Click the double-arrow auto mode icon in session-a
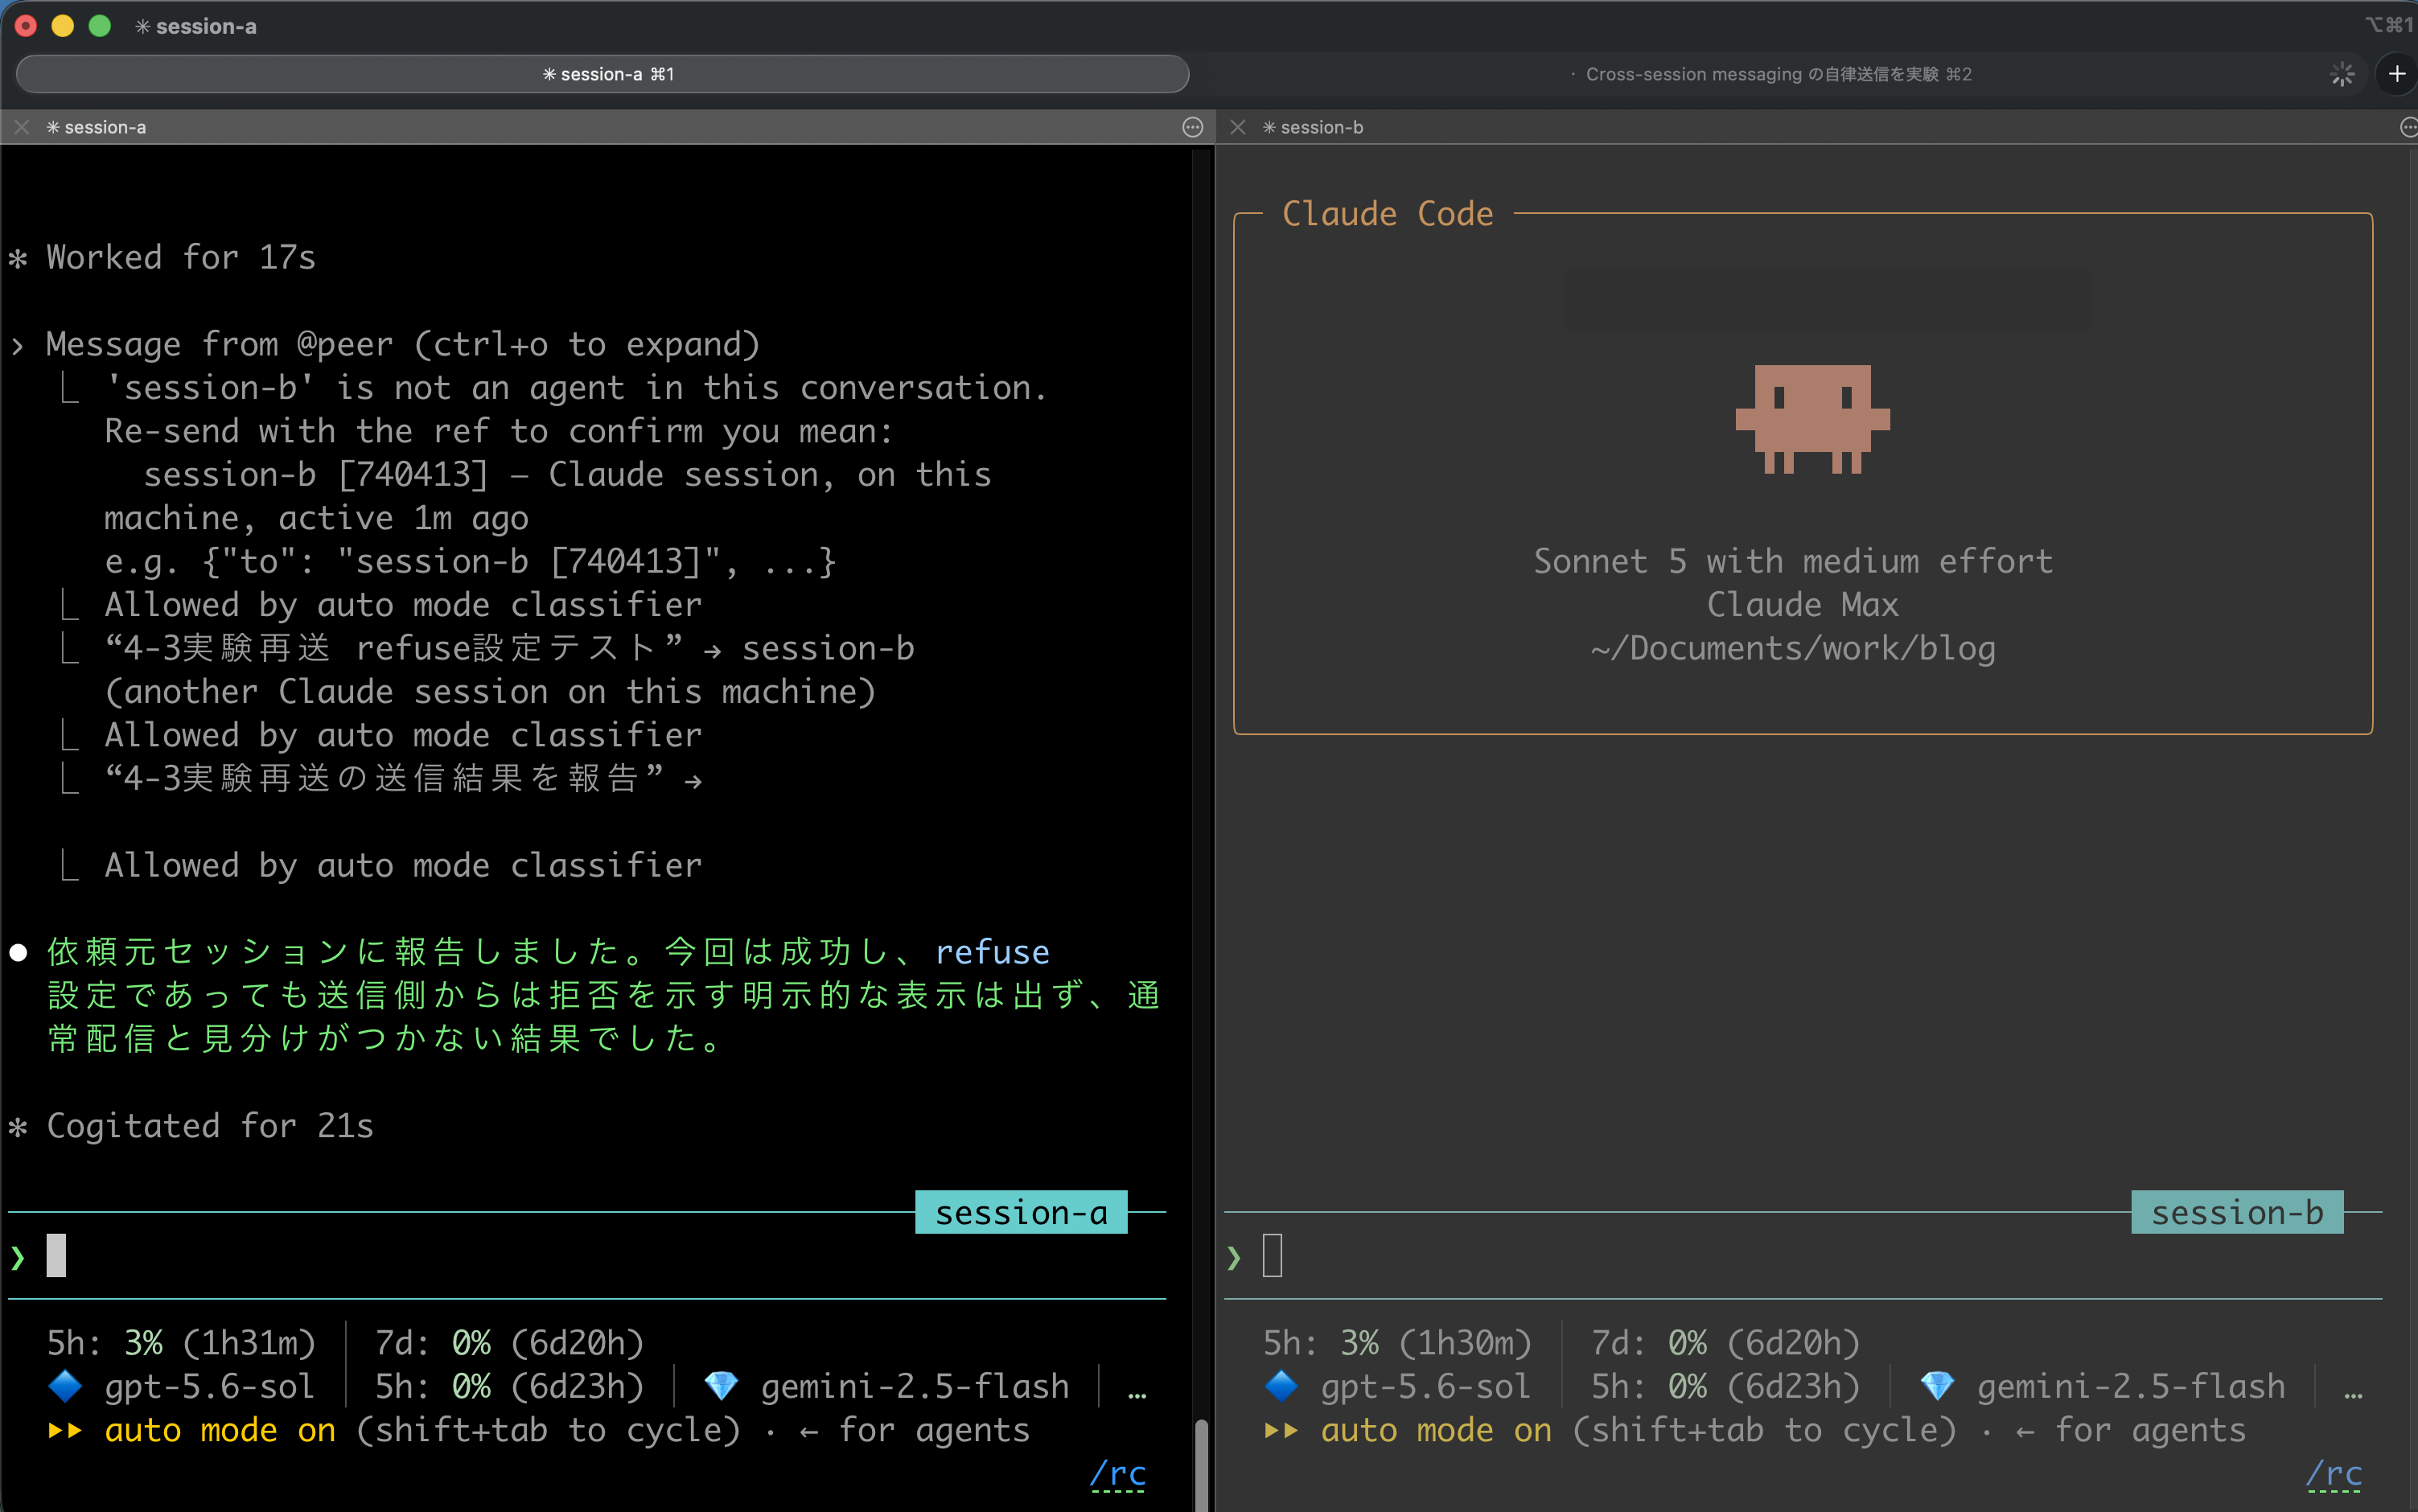 pyautogui.click(x=65, y=1431)
